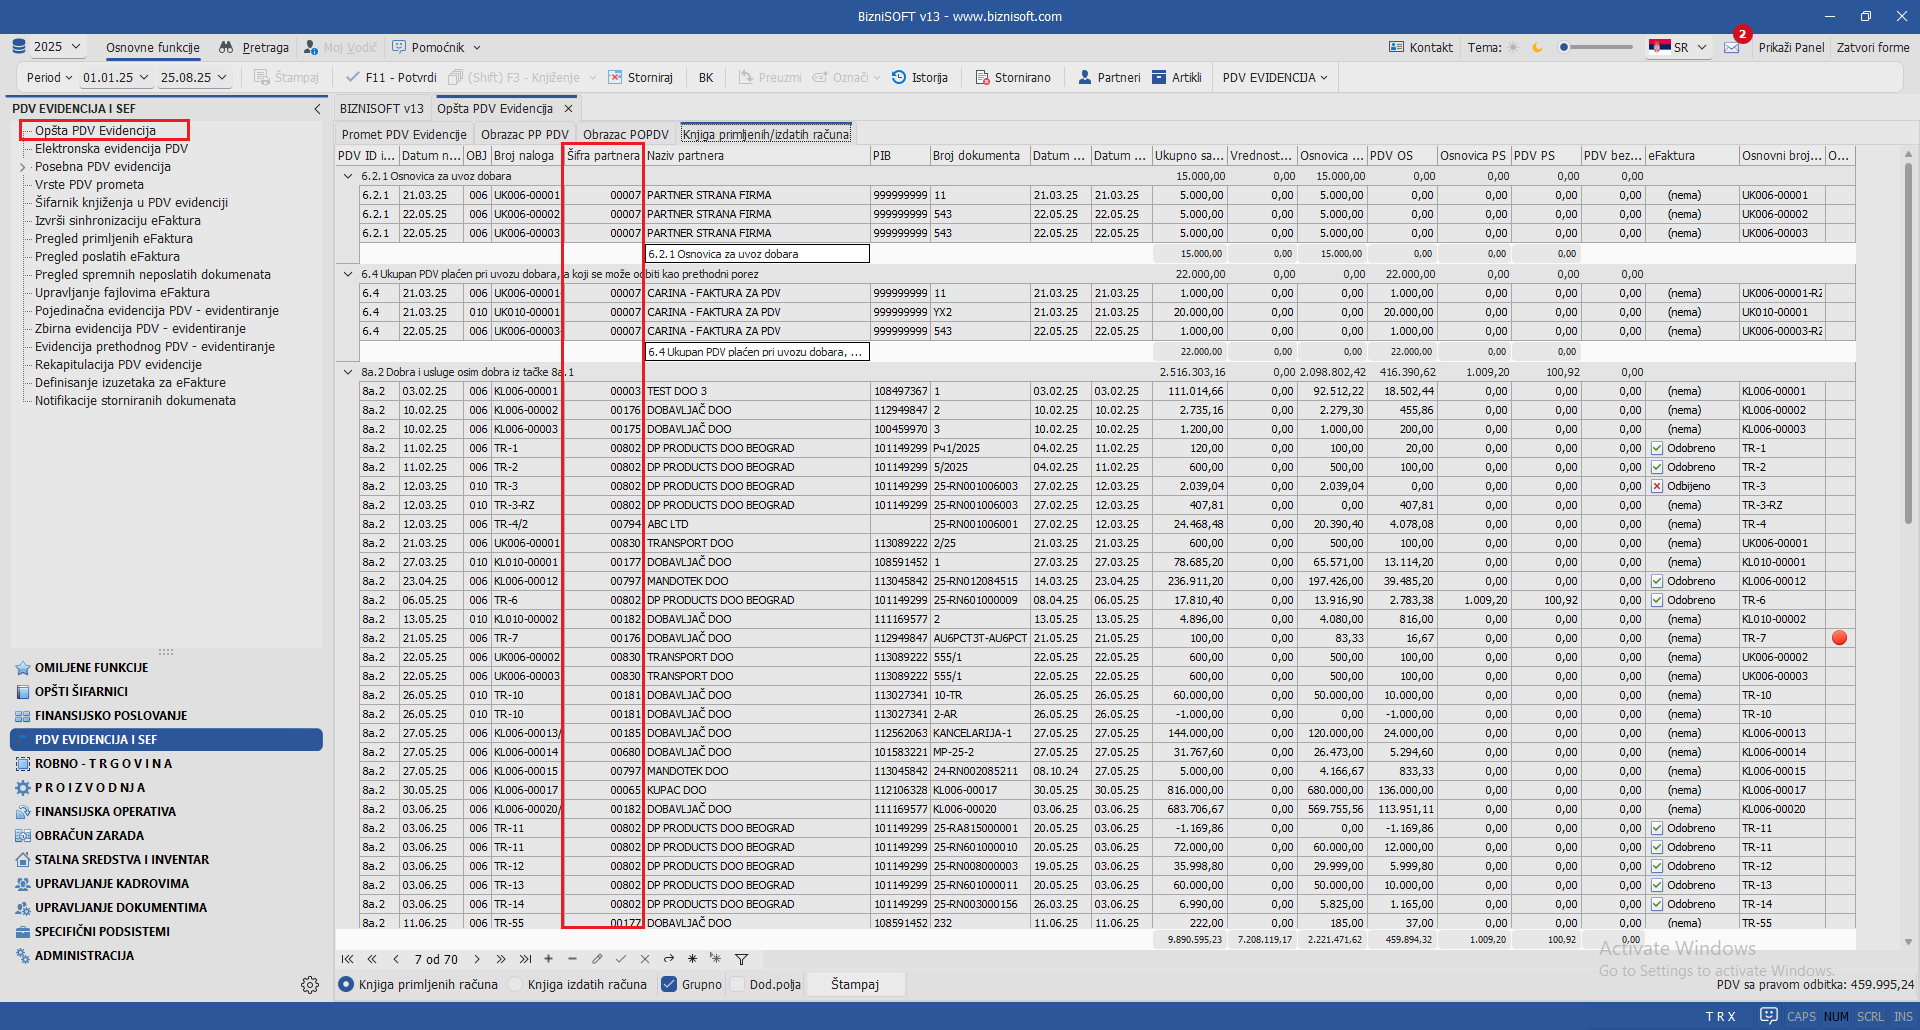Click the filter funnel icon in grid navigator

[741, 959]
